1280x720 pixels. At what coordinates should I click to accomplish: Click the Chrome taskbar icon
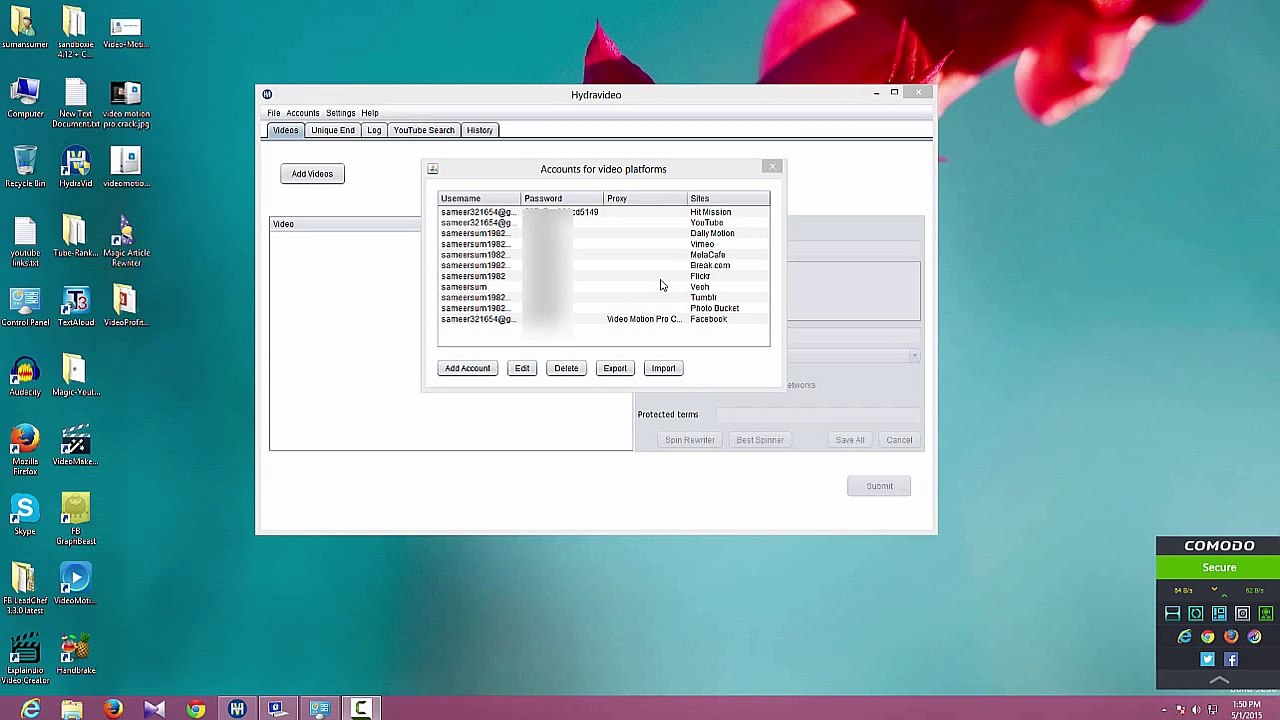tap(195, 709)
